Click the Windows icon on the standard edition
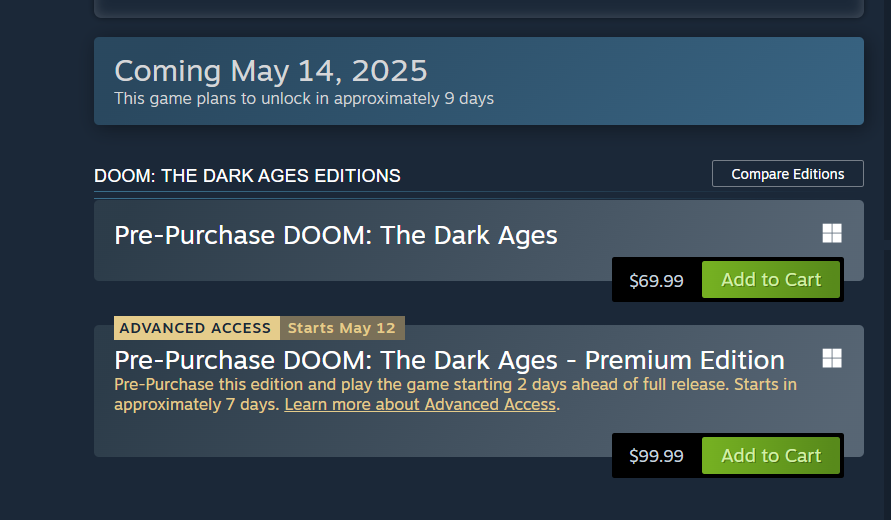The height and width of the screenshot is (520, 891). click(x=831, y=233)
